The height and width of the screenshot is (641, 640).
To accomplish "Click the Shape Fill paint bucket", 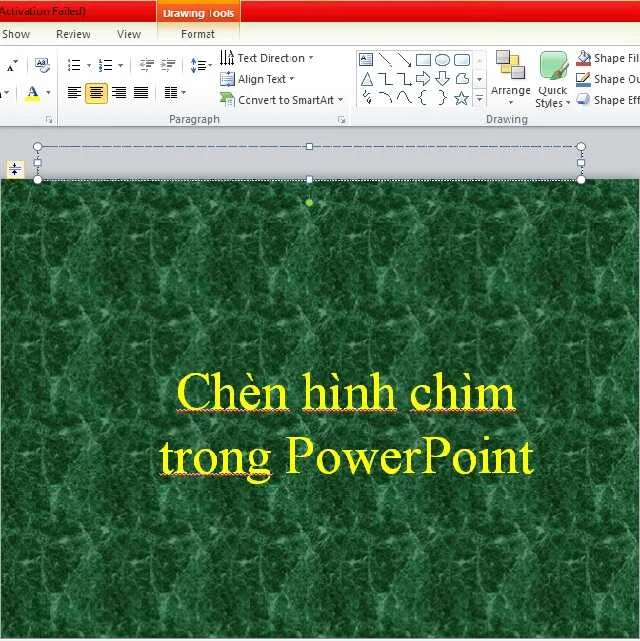I will 583,58.
